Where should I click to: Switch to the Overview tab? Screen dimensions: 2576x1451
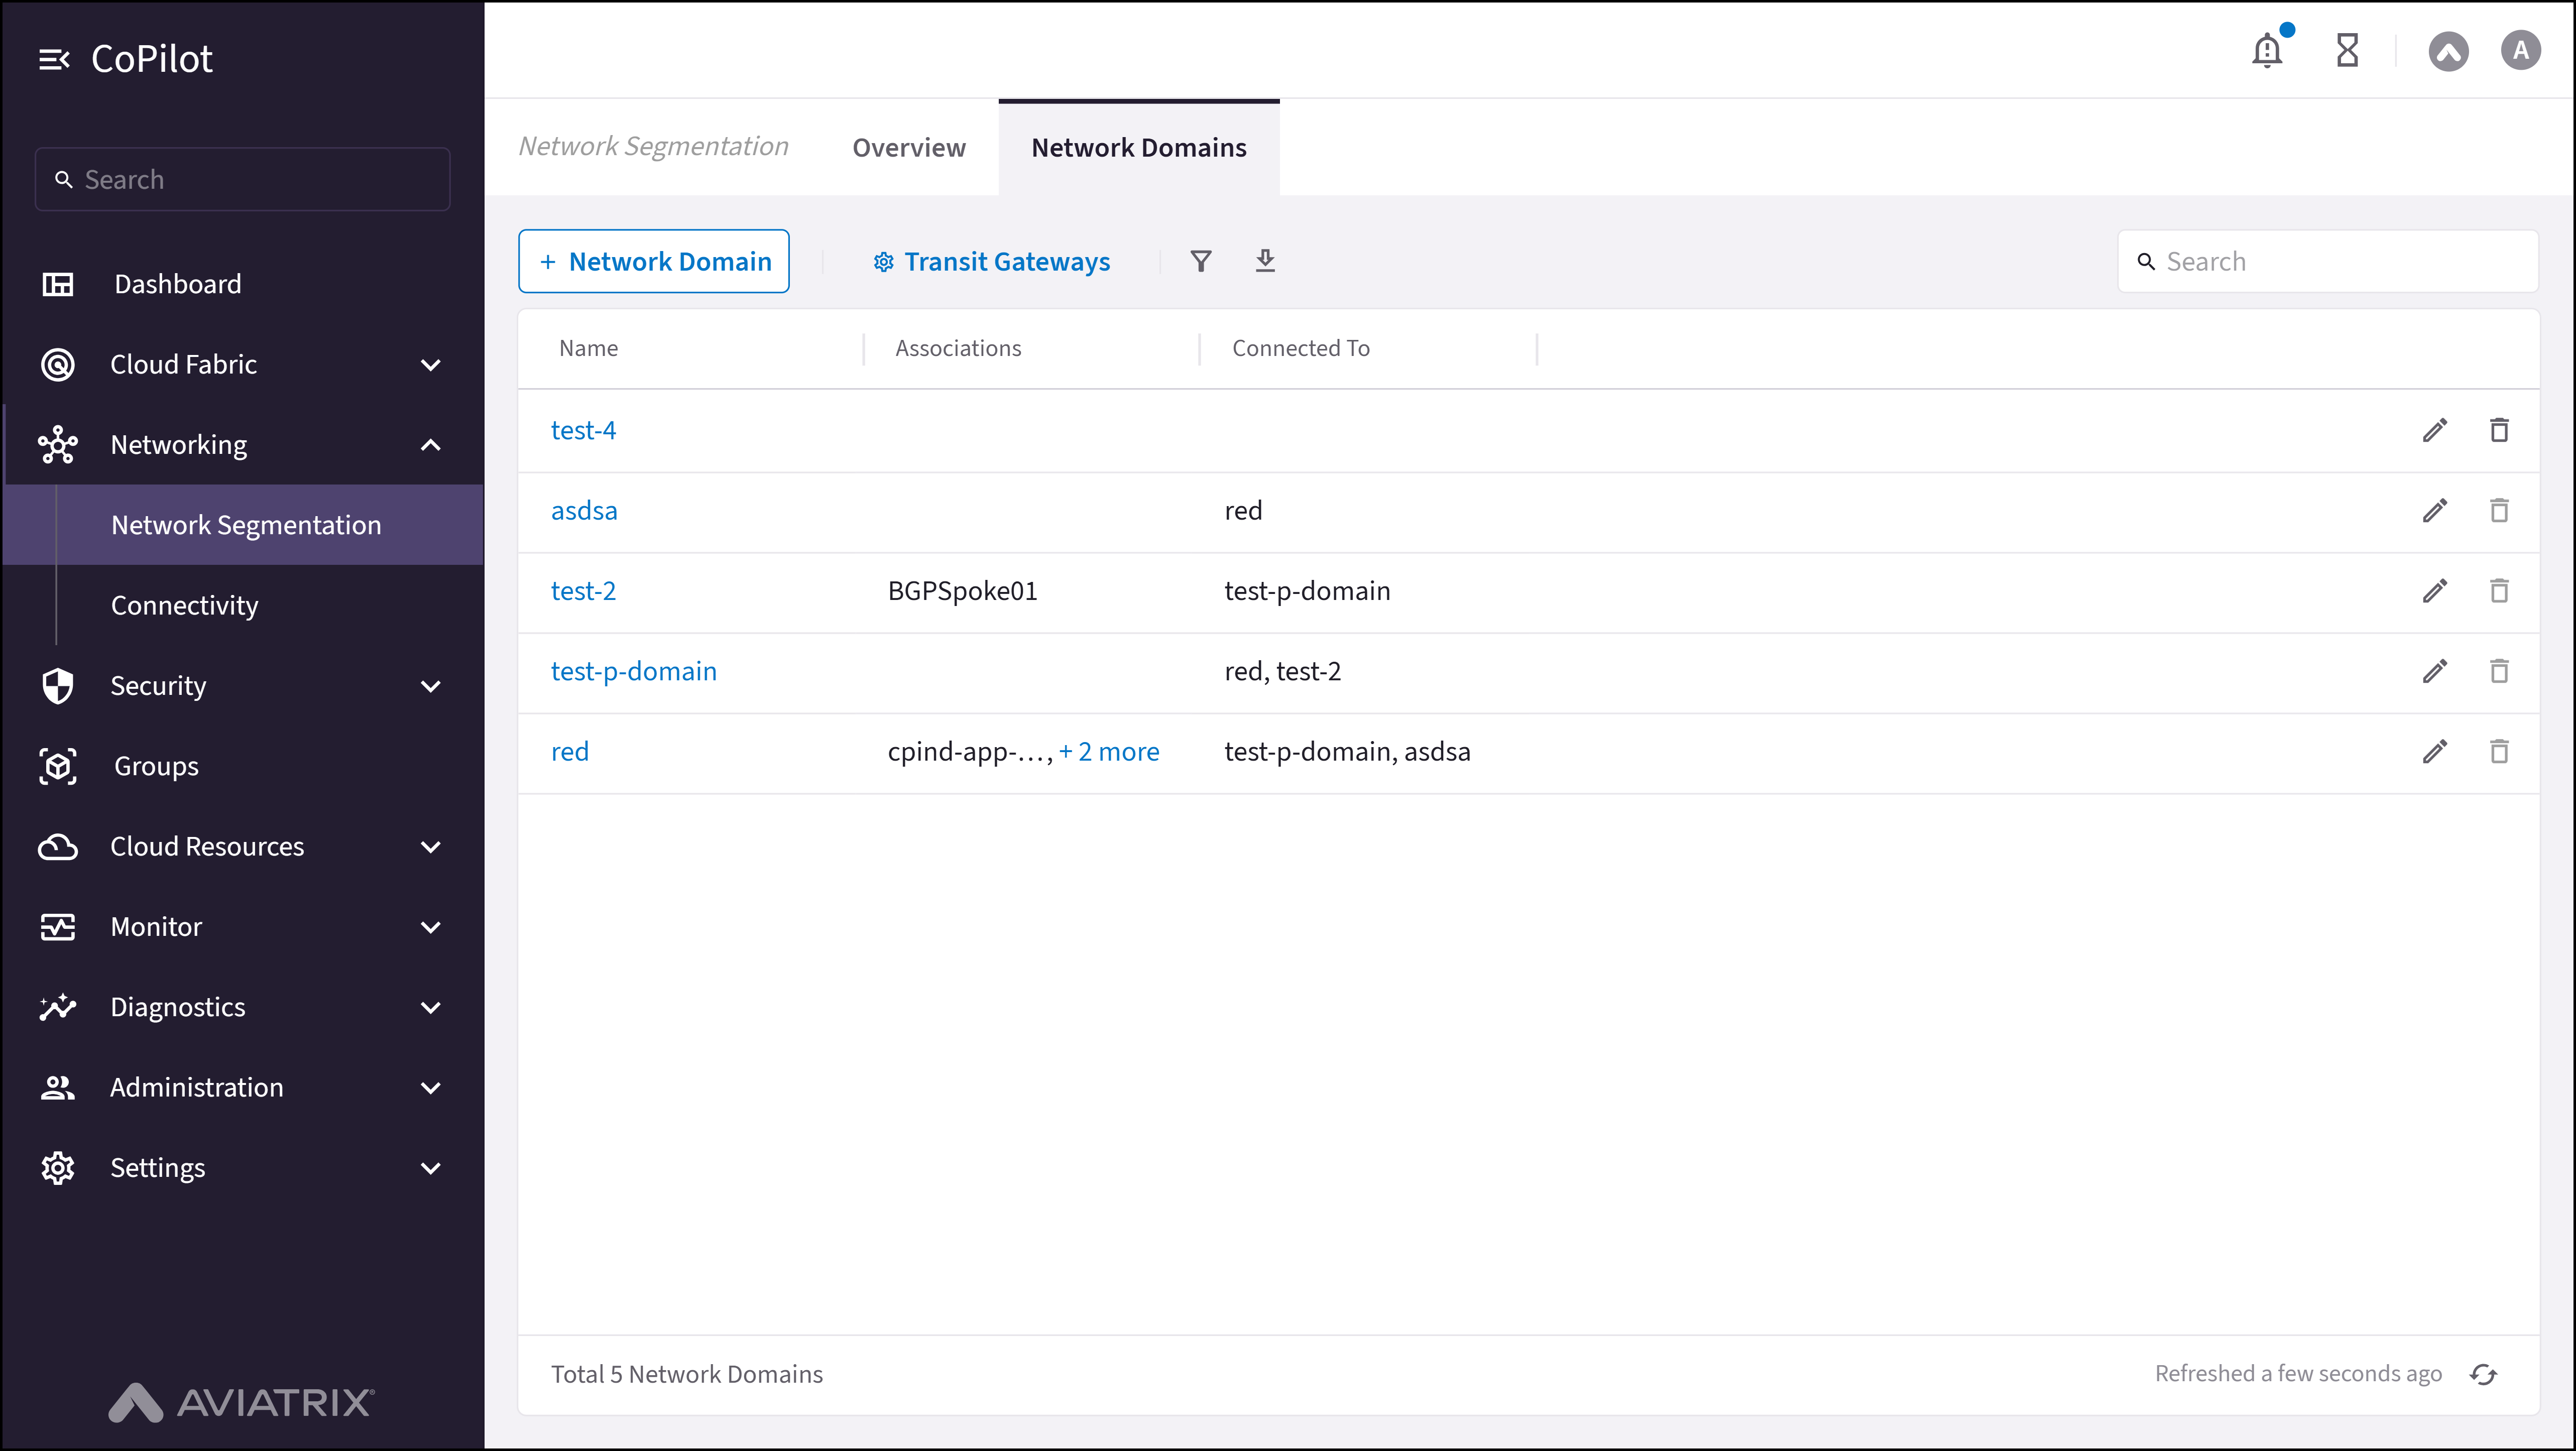[x=908, y=147]
